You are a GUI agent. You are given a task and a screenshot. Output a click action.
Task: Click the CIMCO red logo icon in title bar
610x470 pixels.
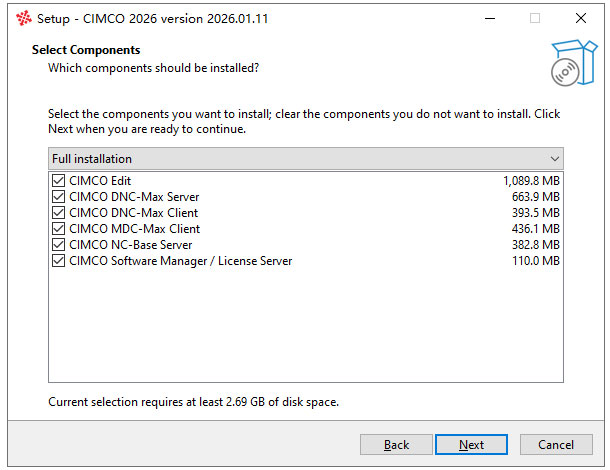click(23, 18)
